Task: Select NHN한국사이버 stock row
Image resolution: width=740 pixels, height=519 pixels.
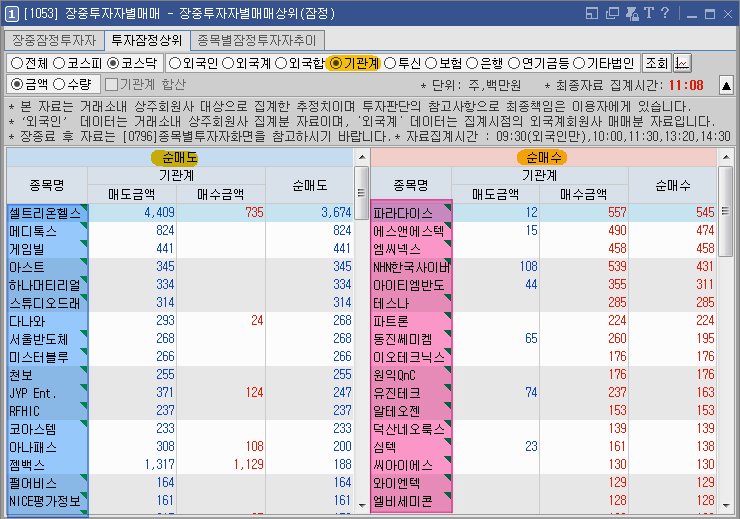Action: [x=412, y=267]
